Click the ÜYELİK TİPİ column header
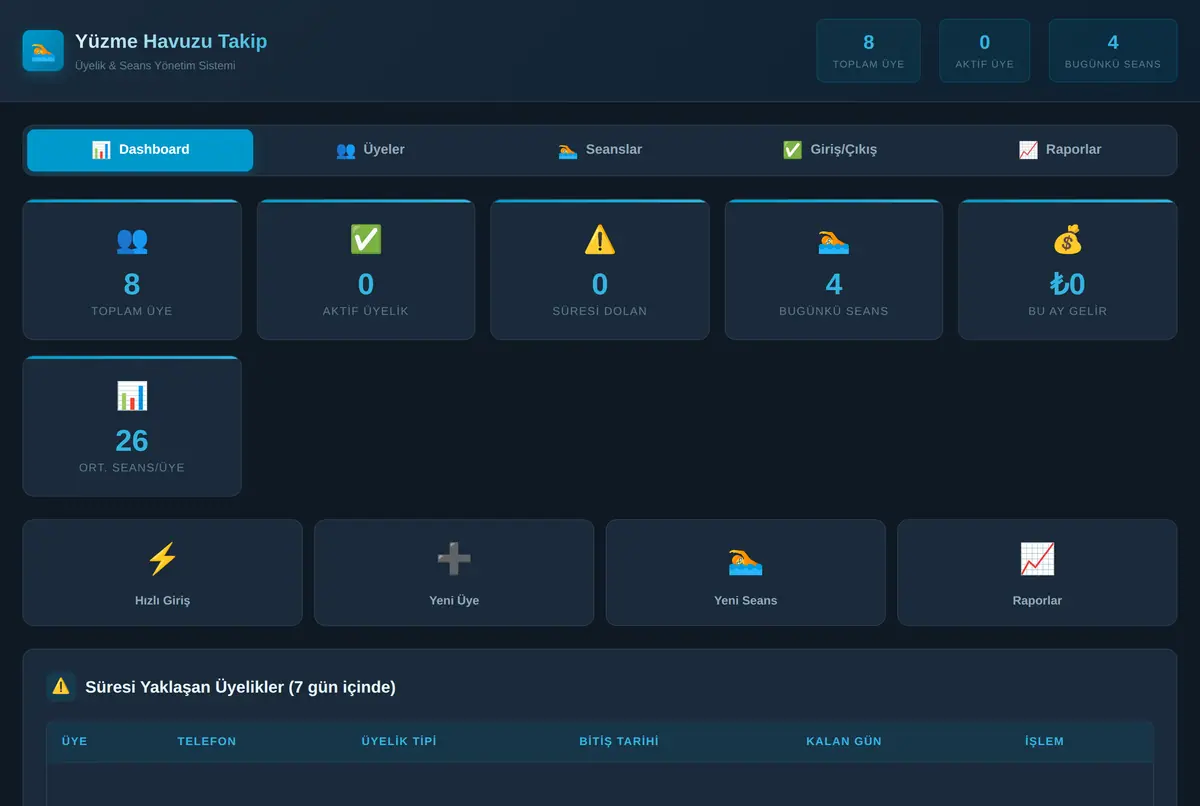Image resolution: width=1200 pixels, height=806 pixels. [399, 742]
